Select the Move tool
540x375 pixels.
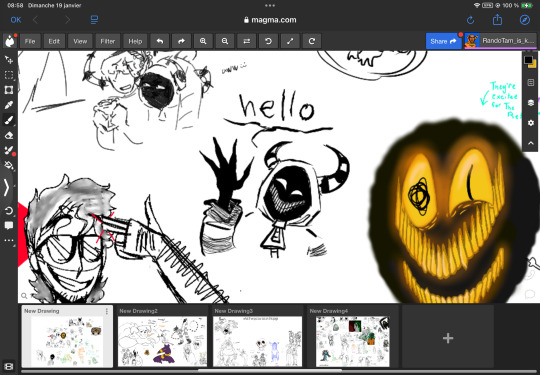(x=9, y=60)
